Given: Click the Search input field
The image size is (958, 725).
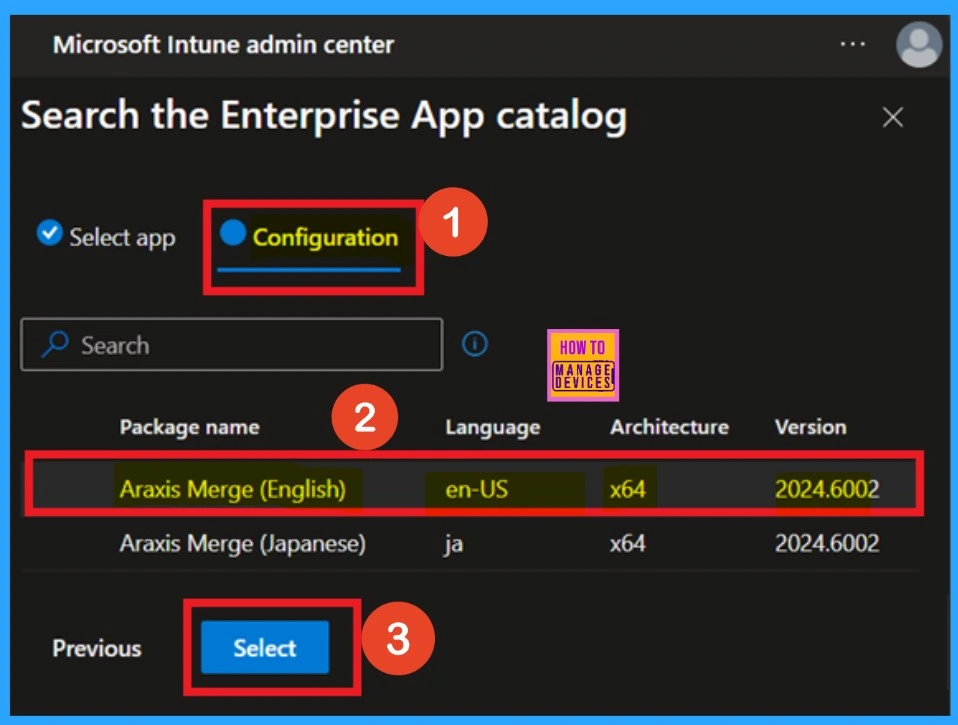Looking at the screenshot, I should pos(232,344).
